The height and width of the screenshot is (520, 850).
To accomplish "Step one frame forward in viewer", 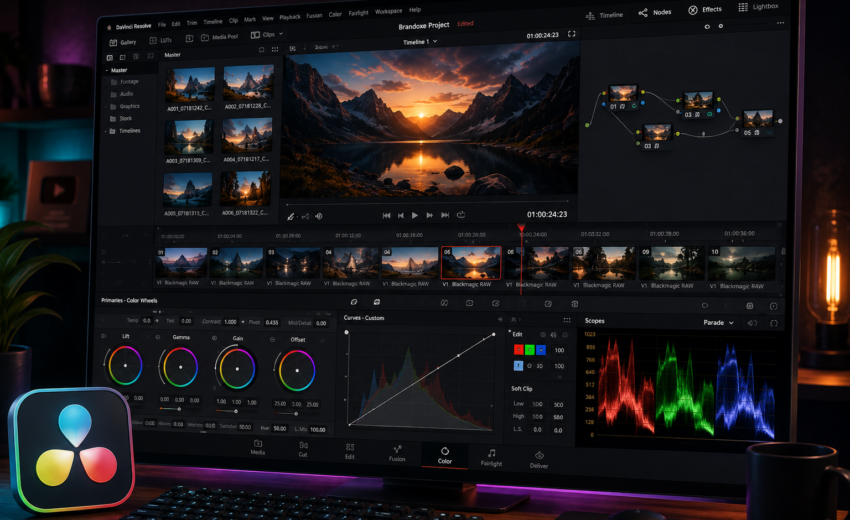I will 429,215.
